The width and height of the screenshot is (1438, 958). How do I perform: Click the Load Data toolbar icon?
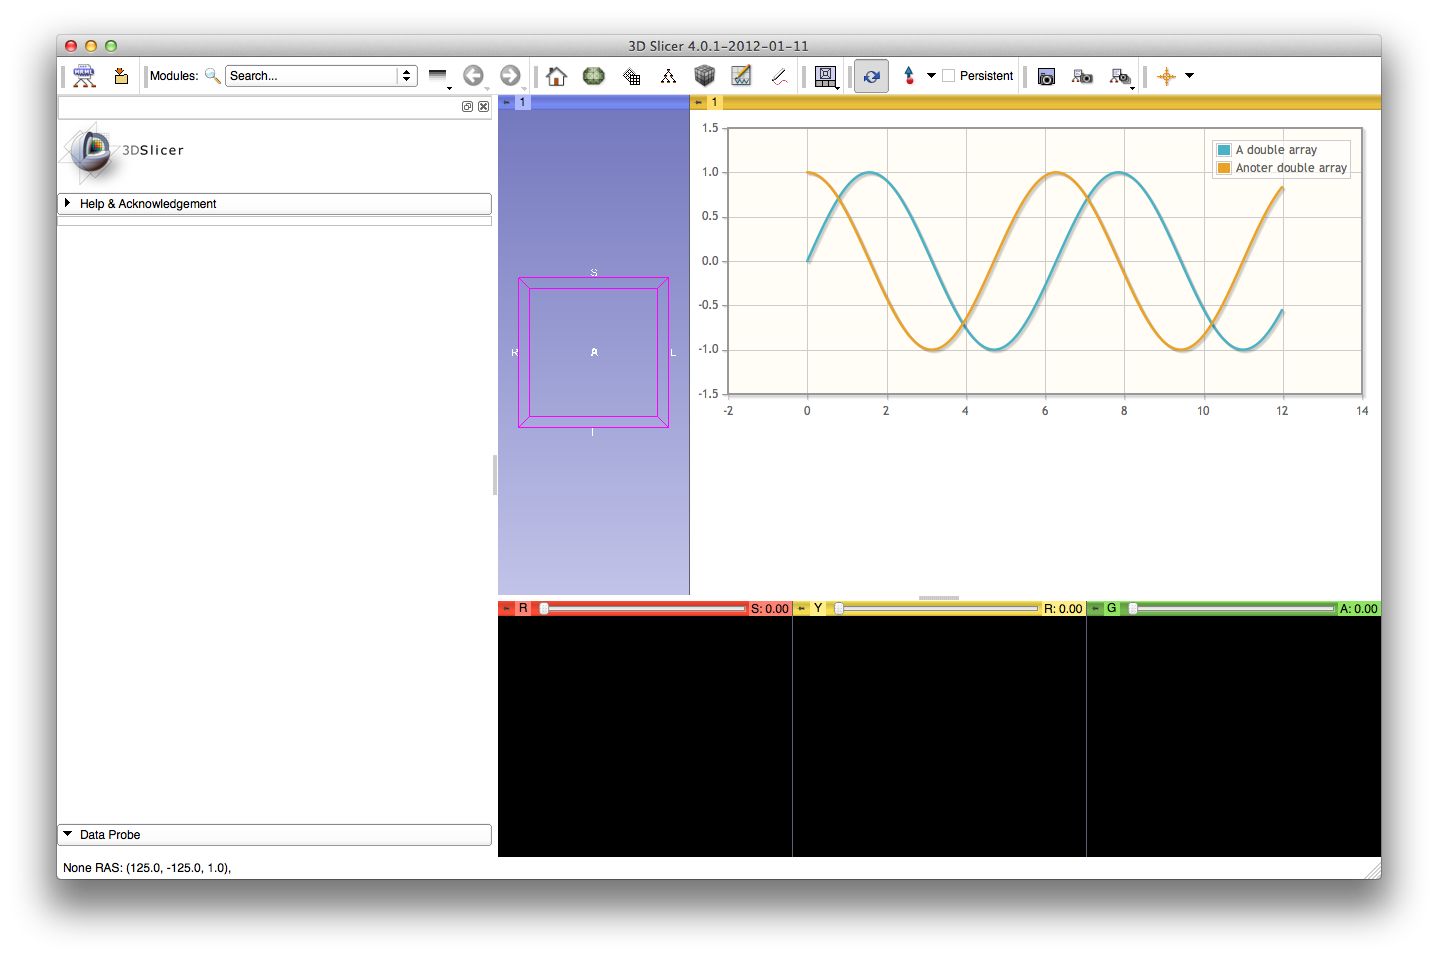coord(121,76)
